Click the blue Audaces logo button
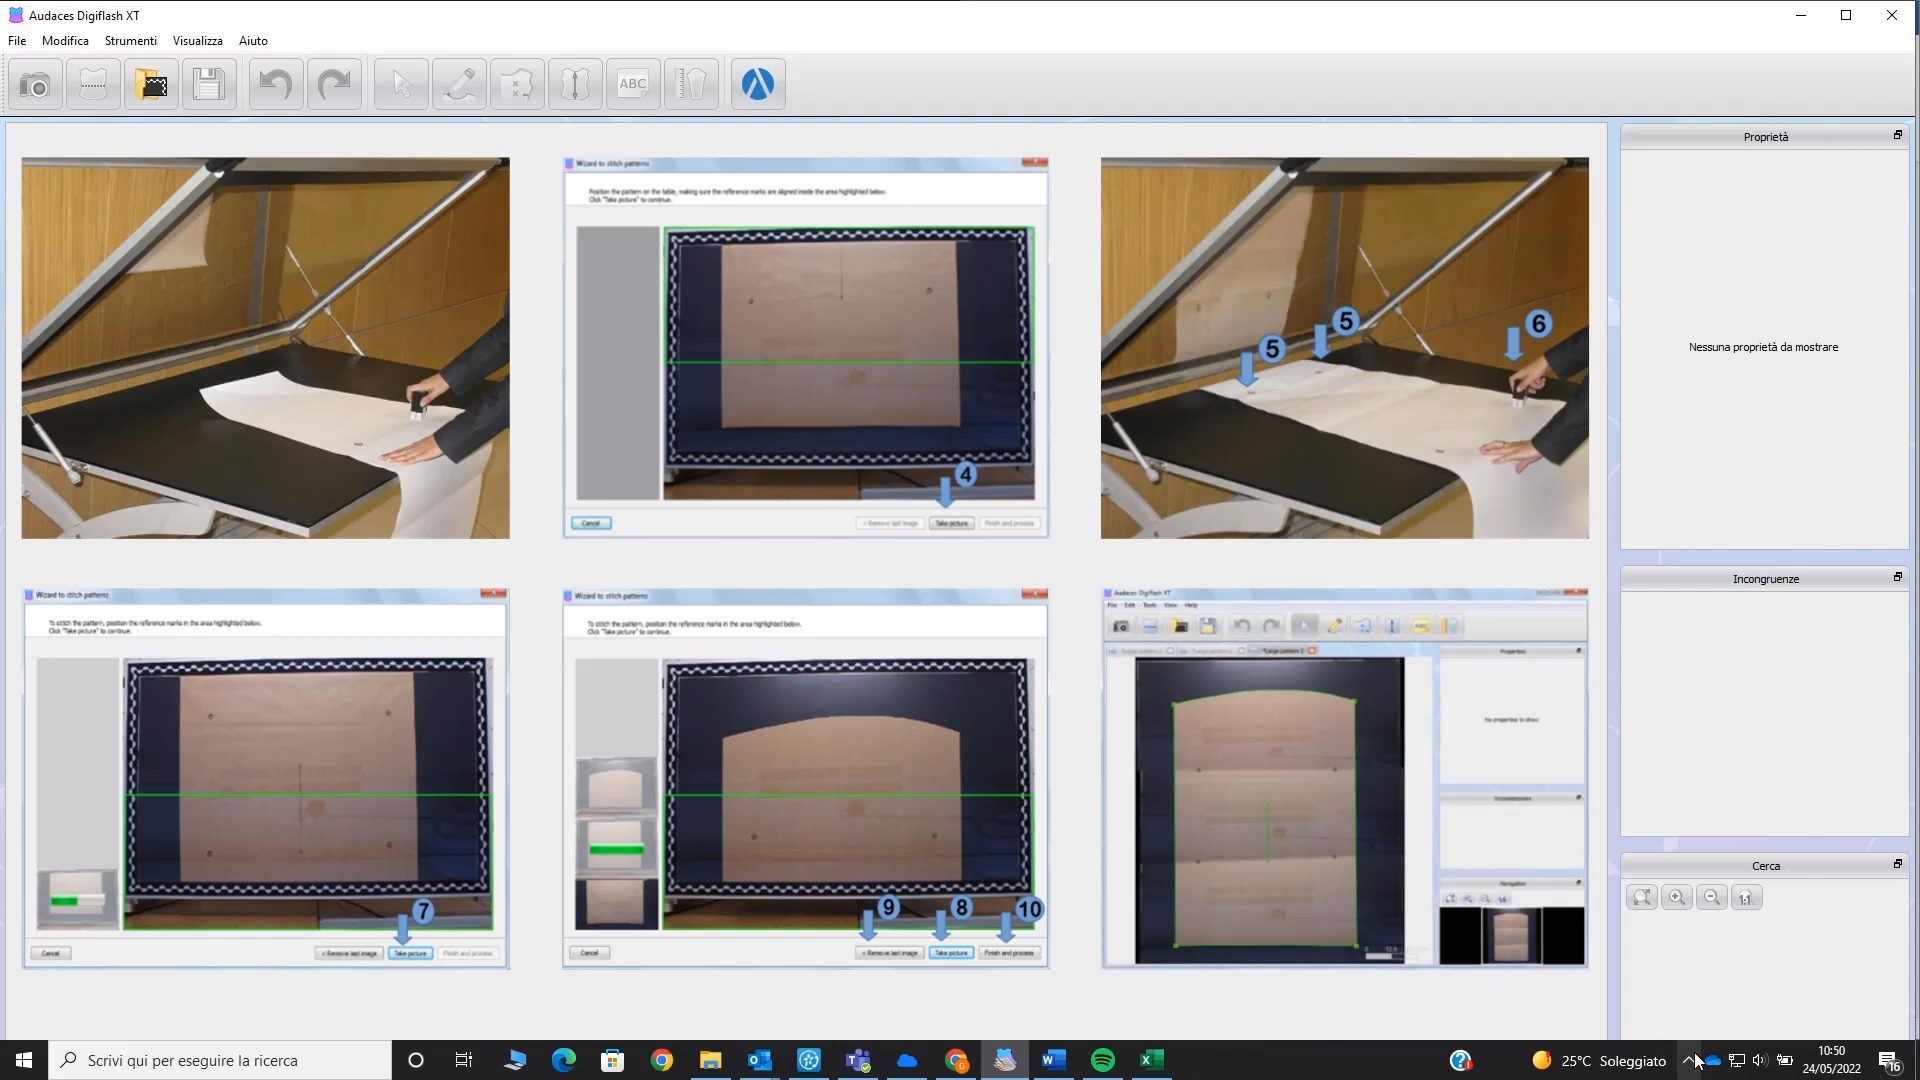 coord(758,85)
